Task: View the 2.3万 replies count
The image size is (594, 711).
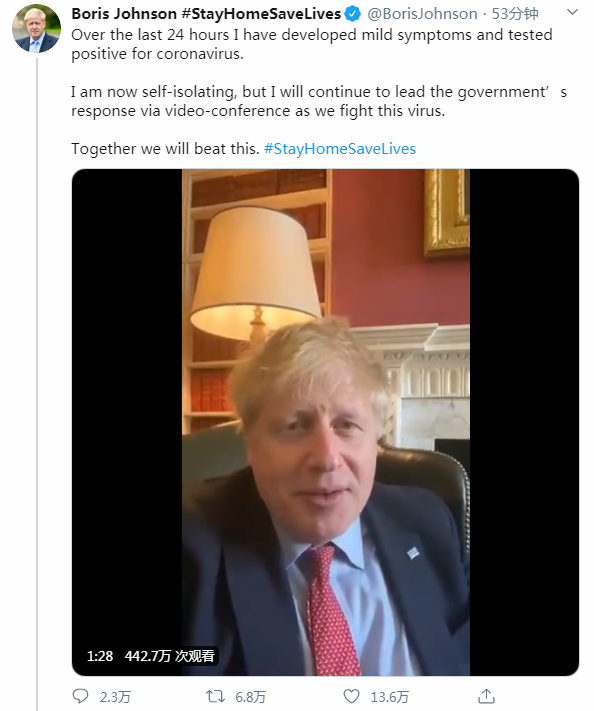Action: [x=115, y=696]
